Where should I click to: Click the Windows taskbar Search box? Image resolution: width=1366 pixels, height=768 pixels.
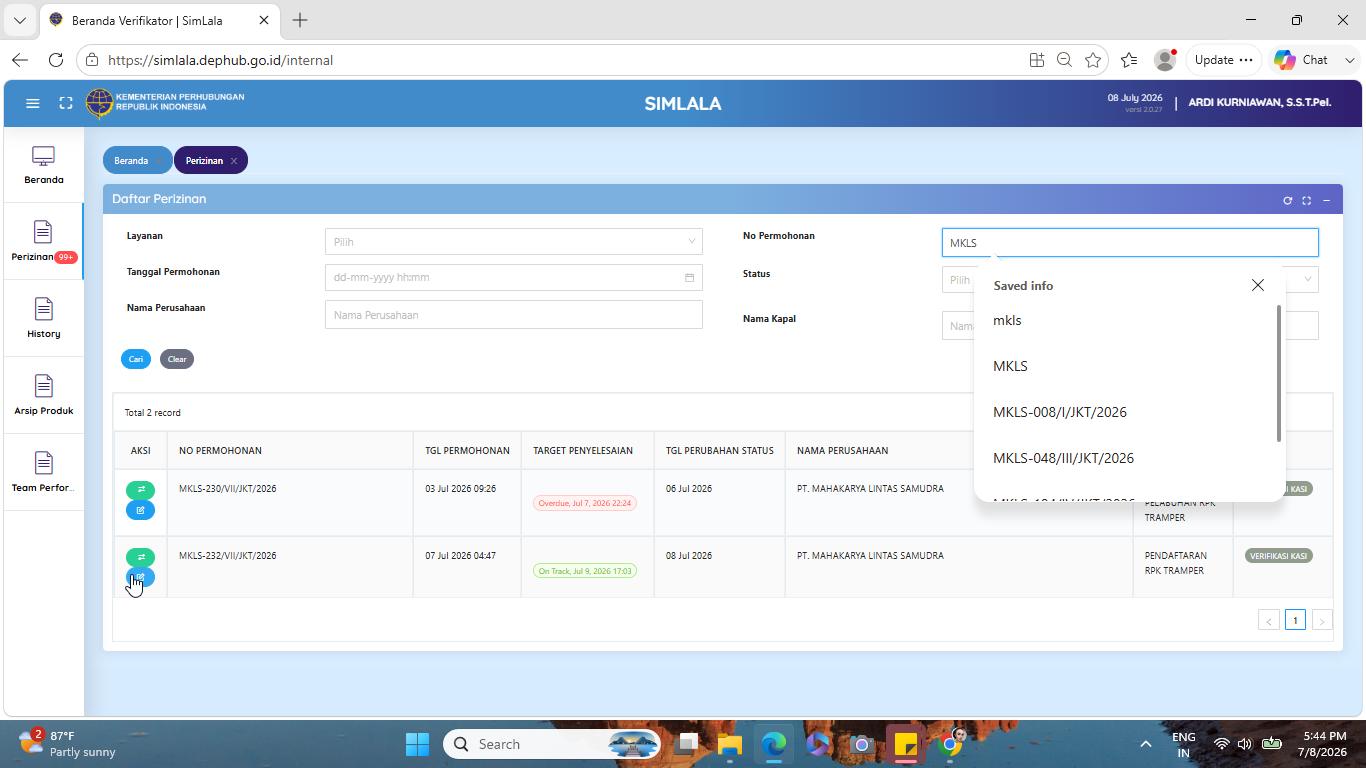pyautogui.click(x=553, y=744)
